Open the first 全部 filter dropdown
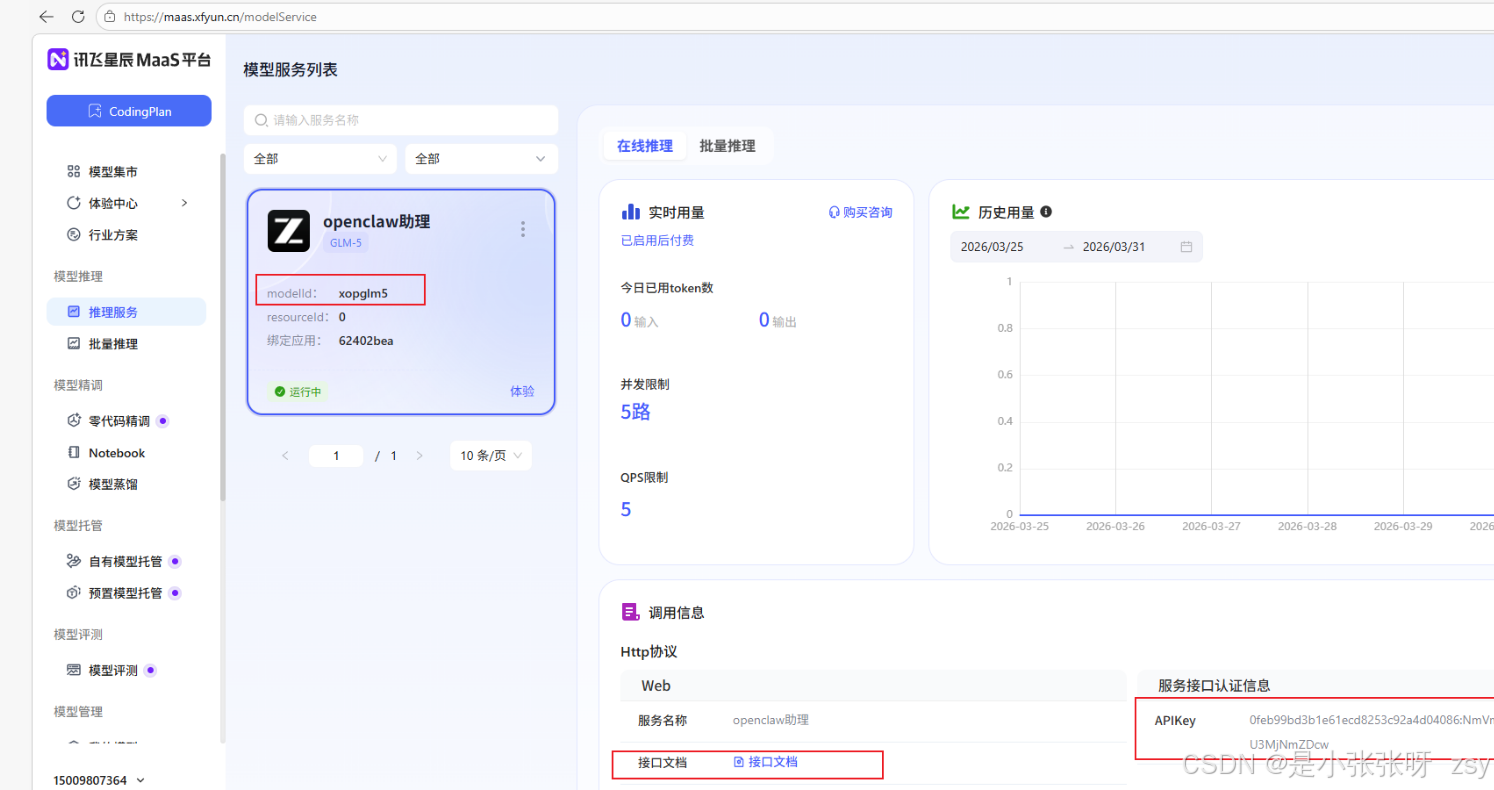This screenshot has width=1494, height=790. click(320, 159)
